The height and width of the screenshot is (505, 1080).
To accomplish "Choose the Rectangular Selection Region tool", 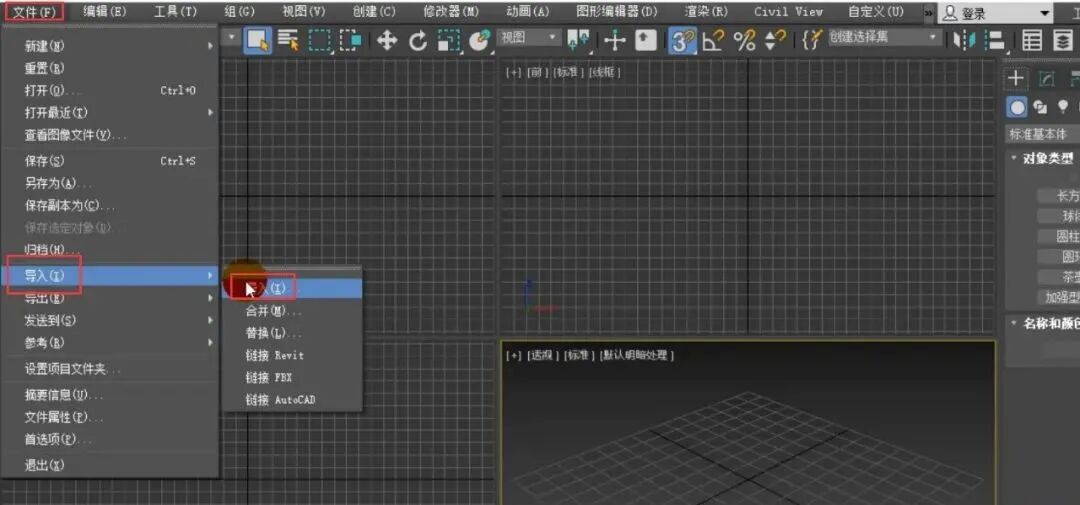I will coord(319,41).
